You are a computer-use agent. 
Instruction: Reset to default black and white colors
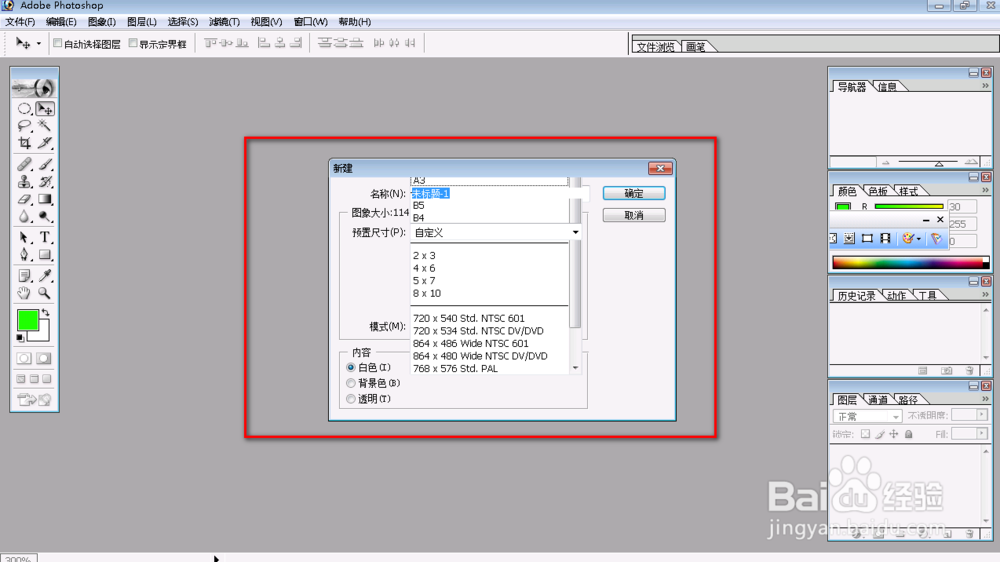point(20,337)
